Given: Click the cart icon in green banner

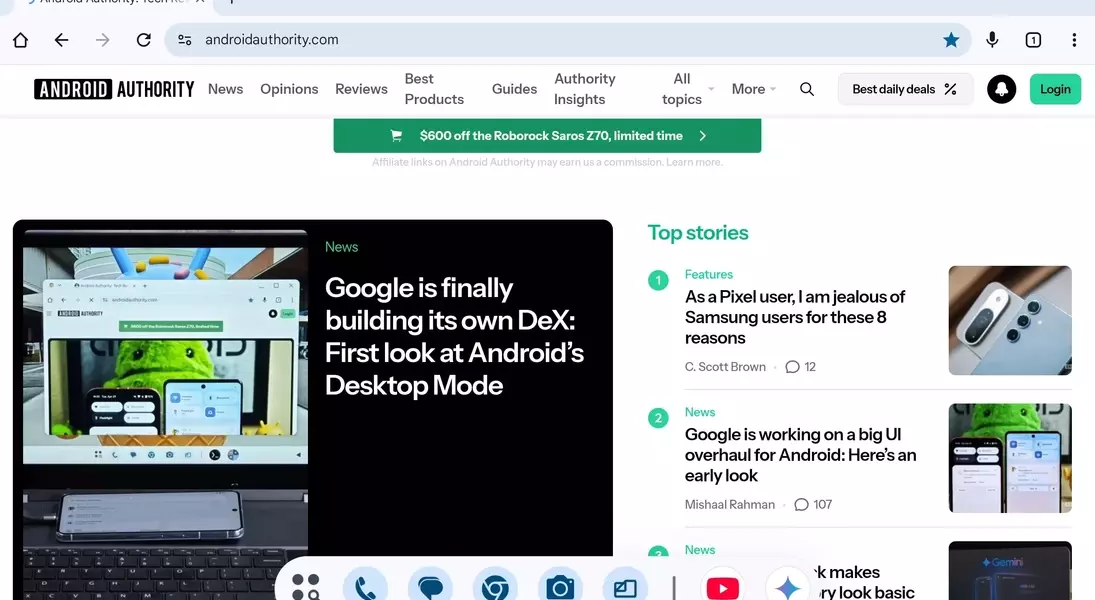Looking at the screenshot, I should click(396, 136).
